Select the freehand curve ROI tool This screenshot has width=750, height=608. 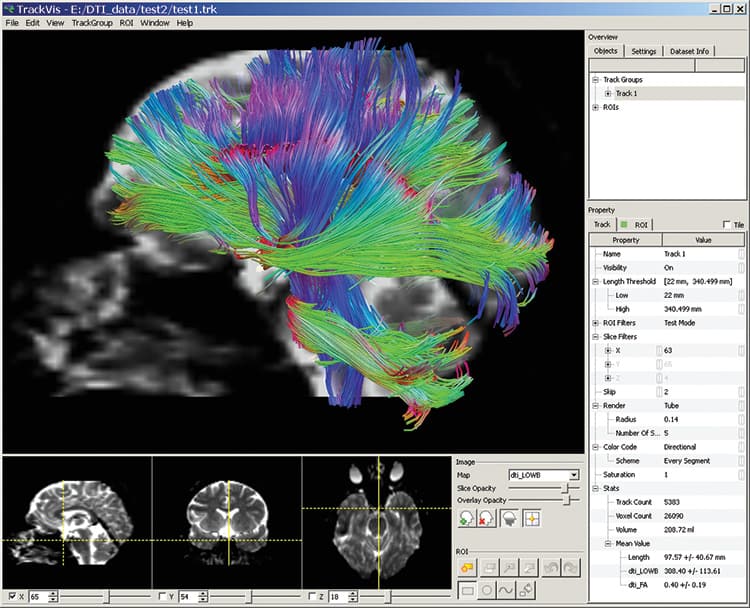tap(506, 590)
